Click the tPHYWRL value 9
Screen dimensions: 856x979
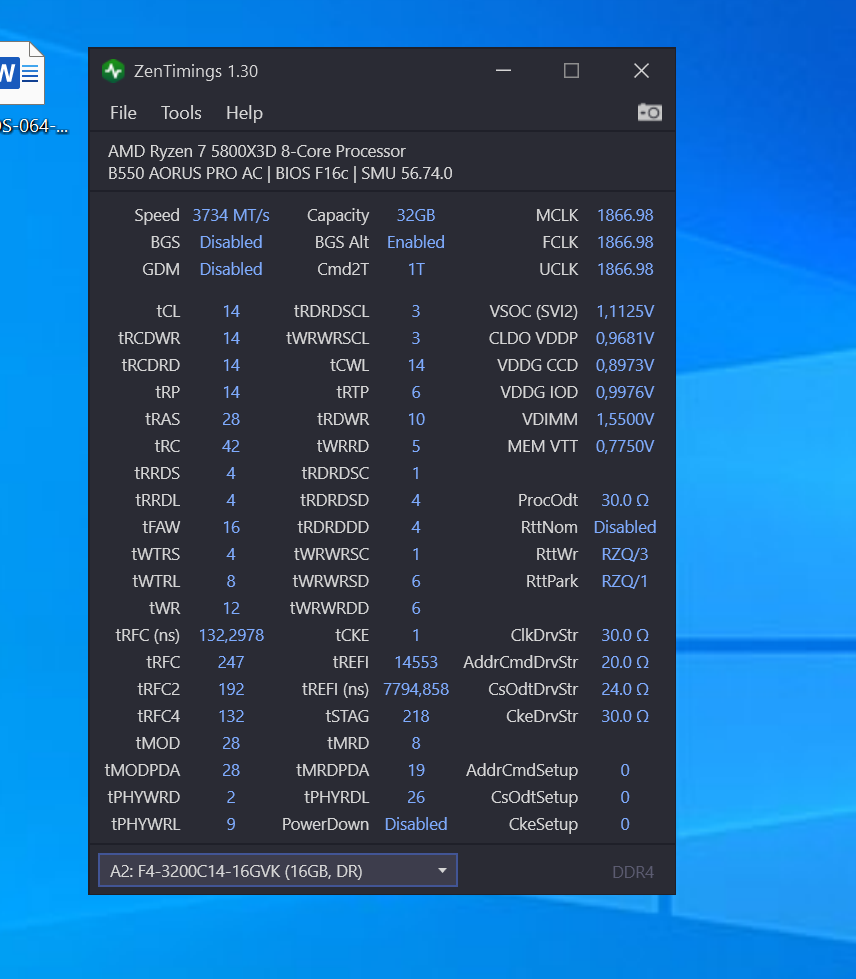231,824
